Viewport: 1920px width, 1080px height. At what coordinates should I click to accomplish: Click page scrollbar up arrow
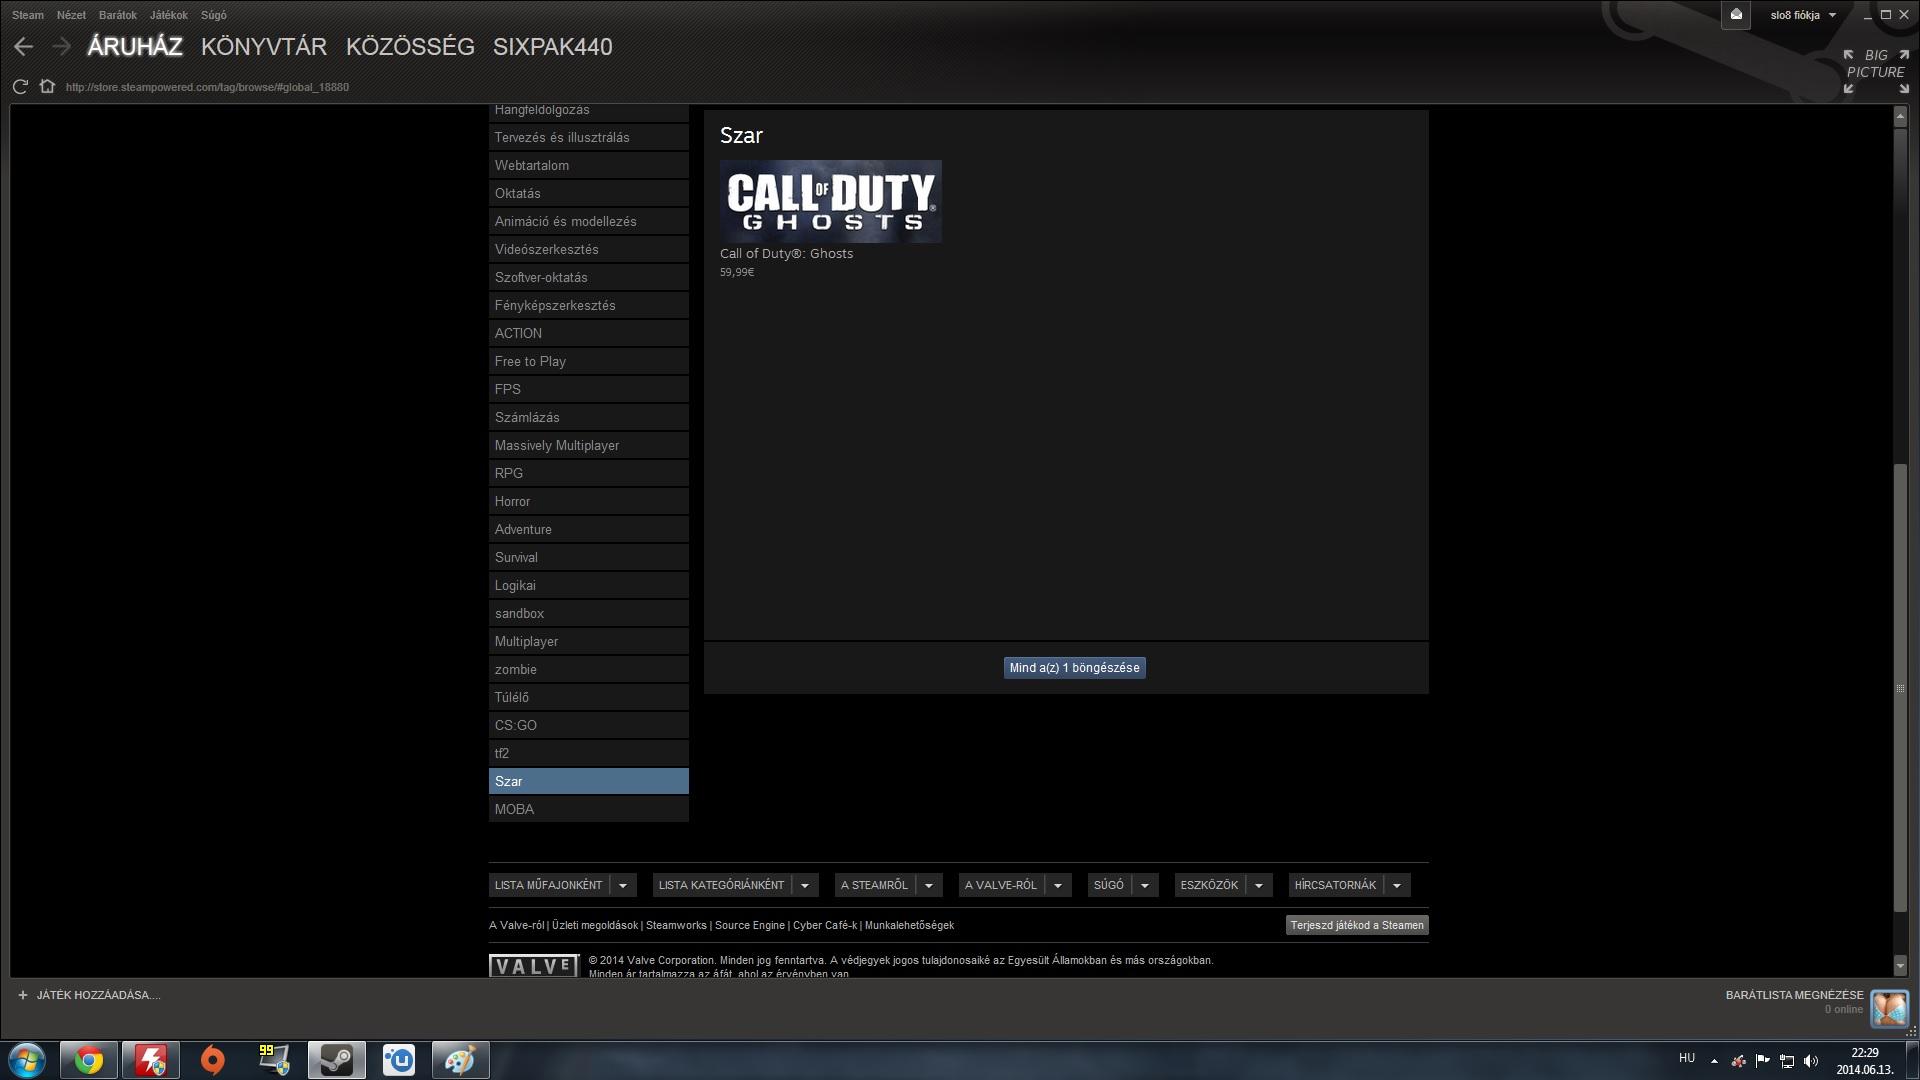pos(1900,117)
